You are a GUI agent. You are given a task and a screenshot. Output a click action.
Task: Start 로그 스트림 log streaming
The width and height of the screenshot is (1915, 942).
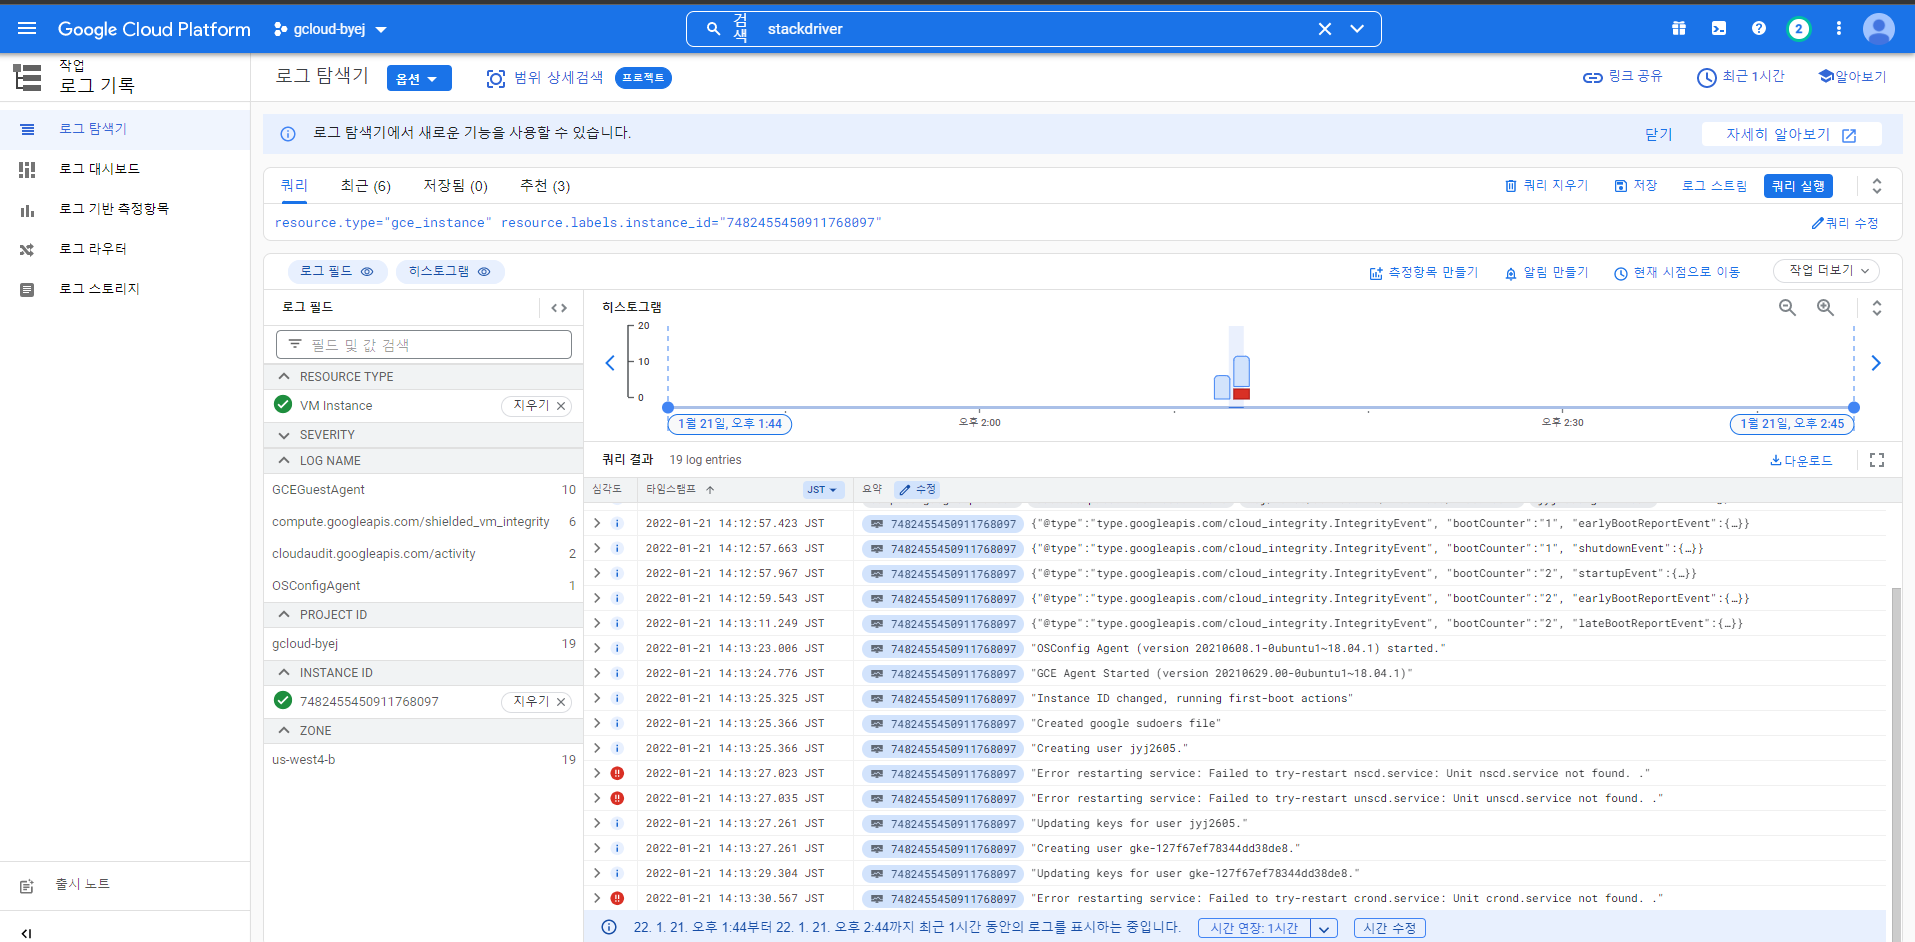click(x=1714, y=186)
